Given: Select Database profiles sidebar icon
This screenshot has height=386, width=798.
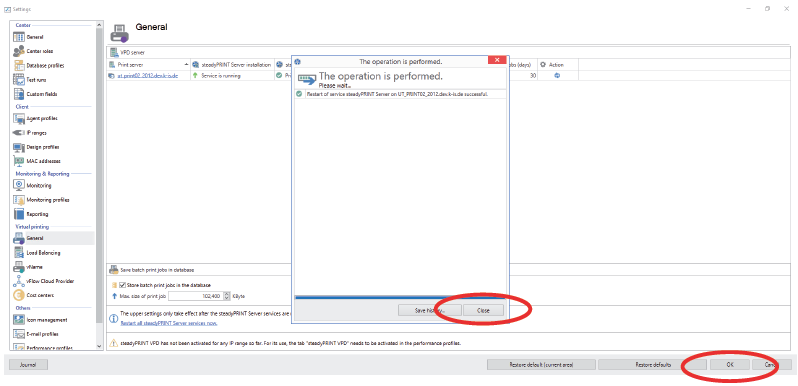Looking at the screenshot, I should (x=19, y=65).
